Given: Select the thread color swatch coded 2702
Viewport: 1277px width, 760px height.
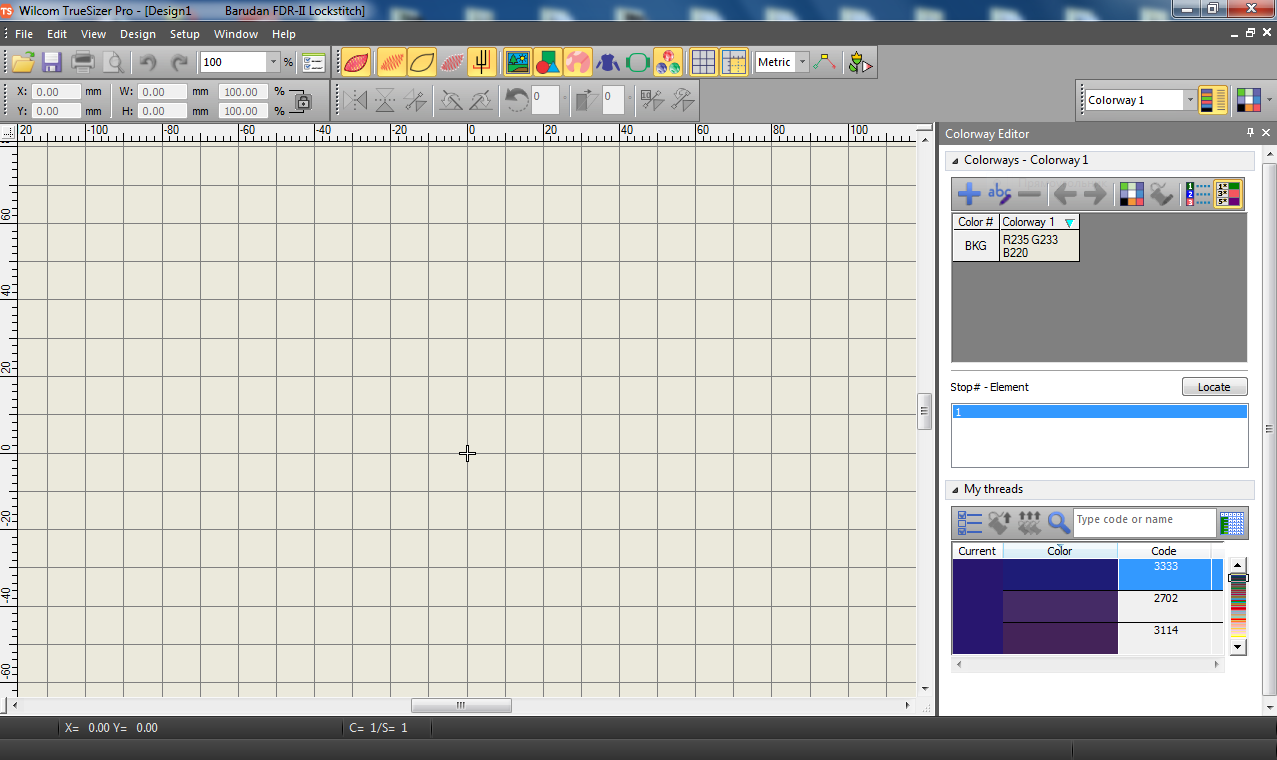Looking at the screenshot, I should (1060, 606).
